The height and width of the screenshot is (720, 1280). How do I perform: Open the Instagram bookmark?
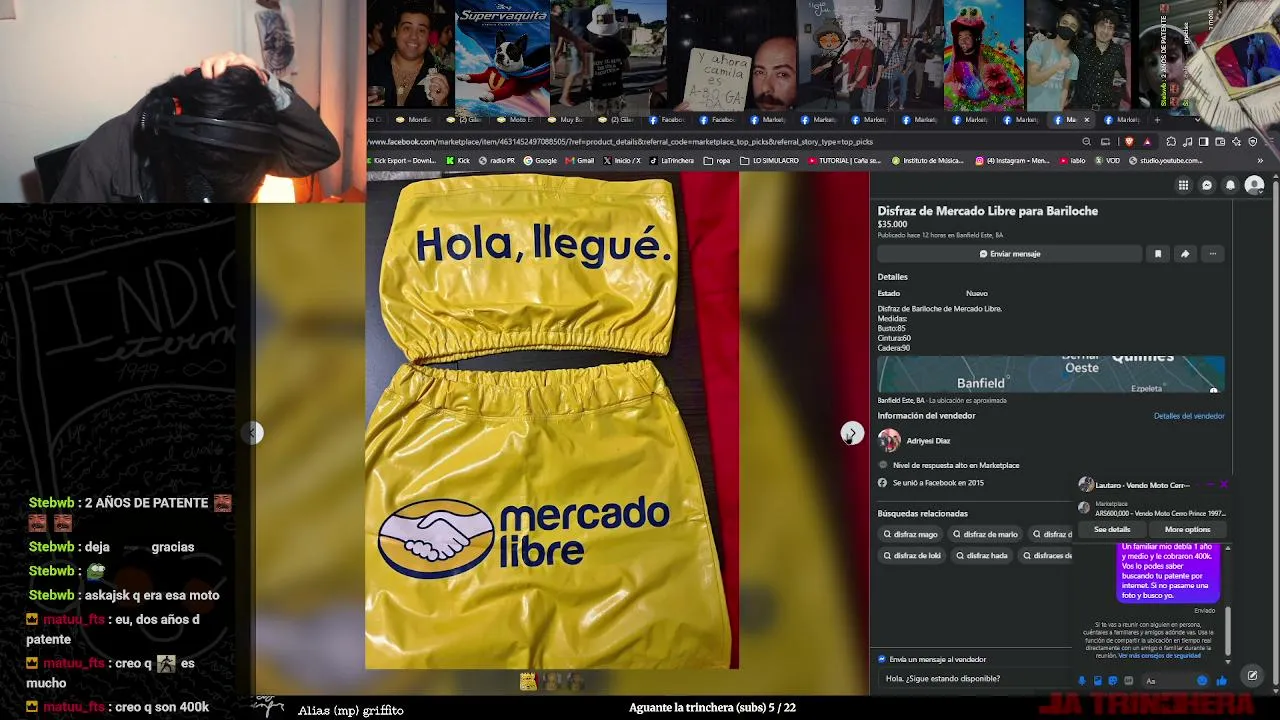coord(1012,160)
